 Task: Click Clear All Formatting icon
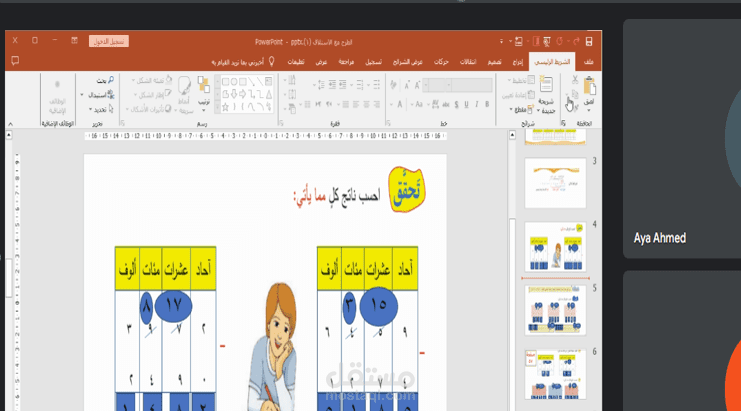(394, 85)
